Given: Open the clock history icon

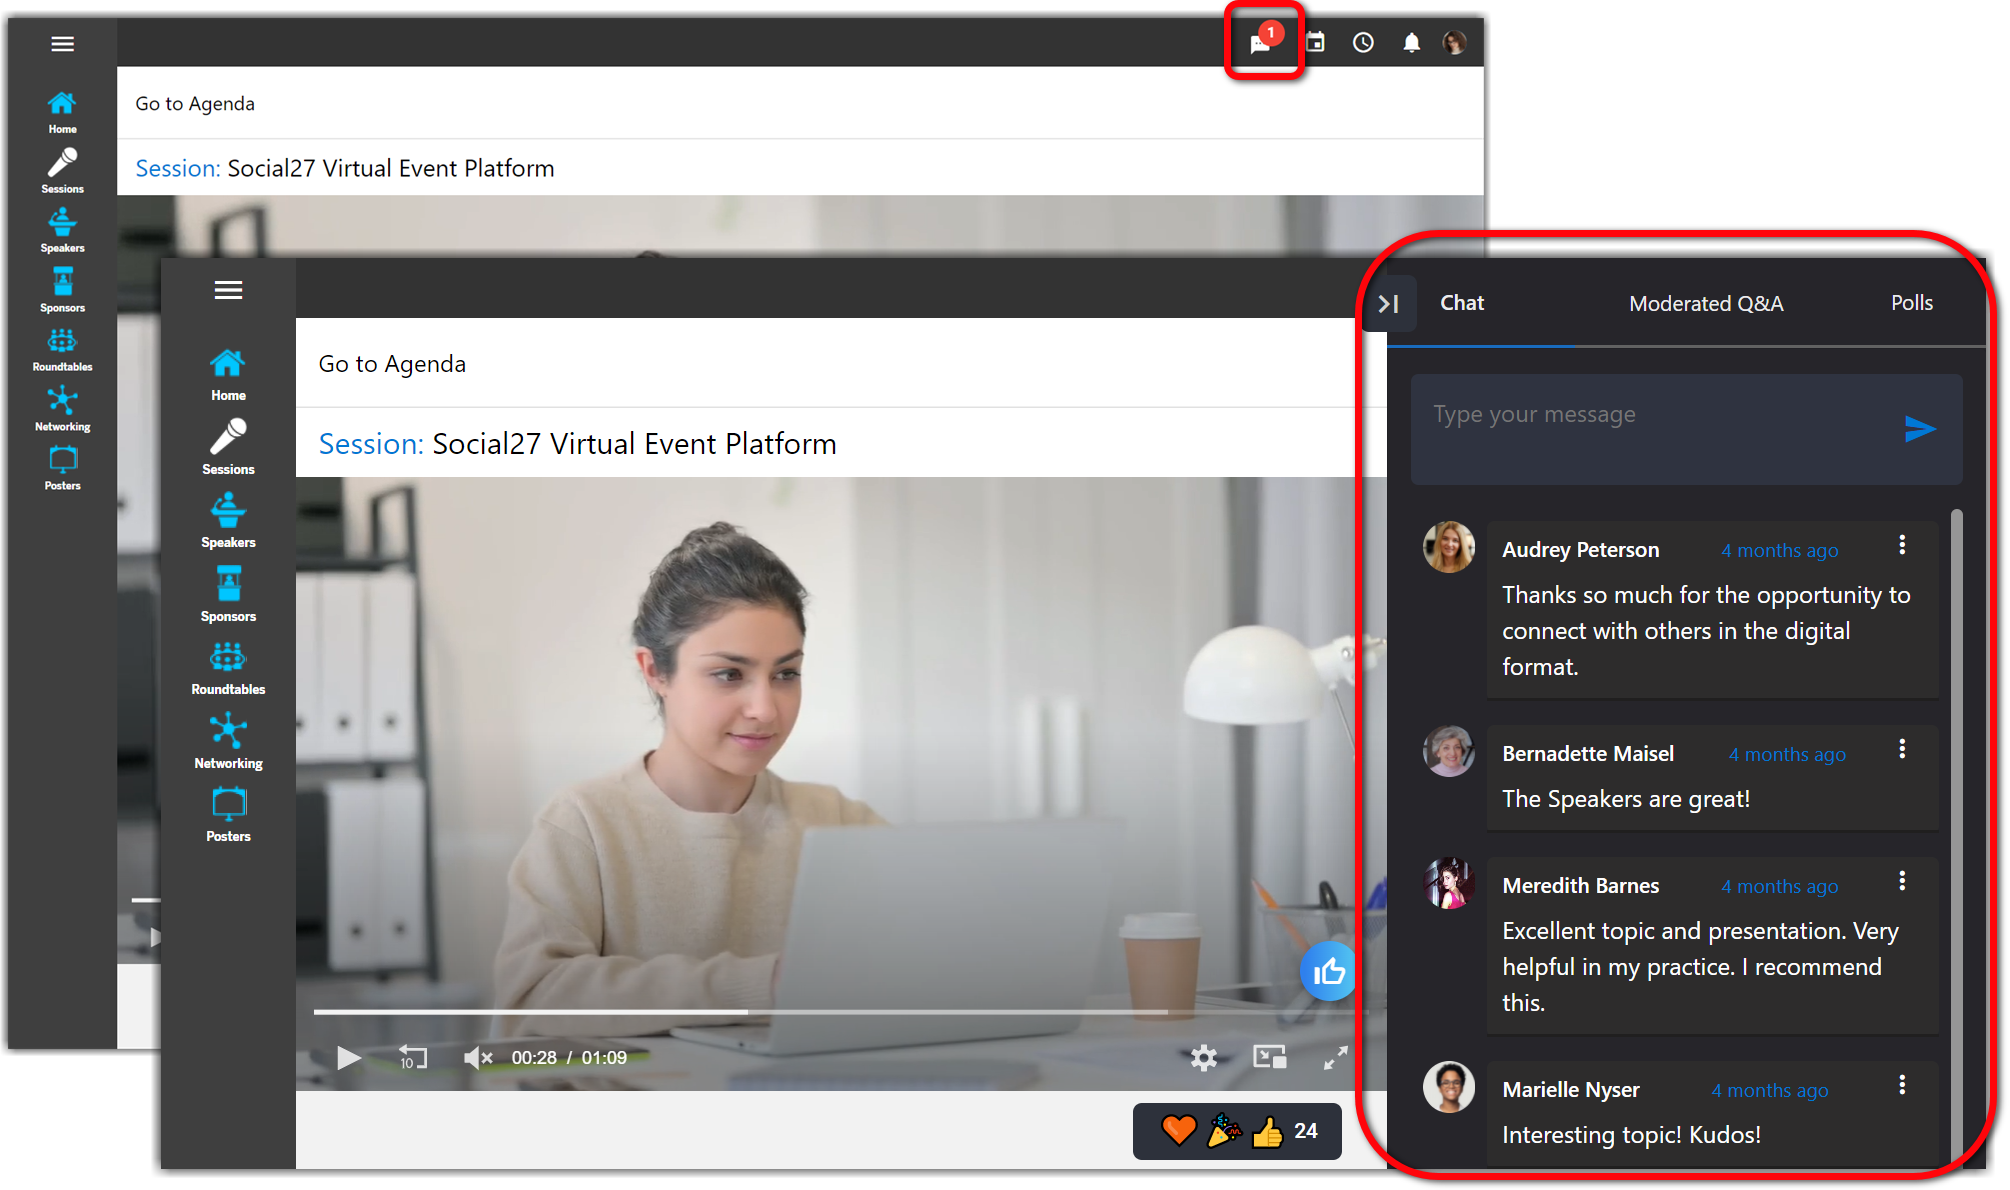Looking at the screenshot, I should tap(1363, 43).
